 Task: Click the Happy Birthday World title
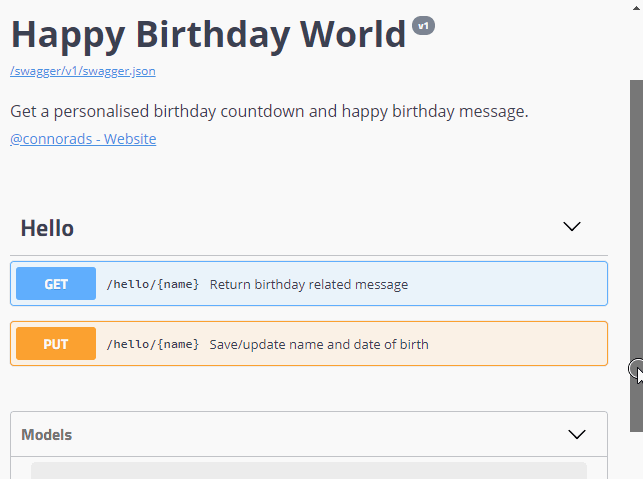pyautogui.click(x=208, y=35)
